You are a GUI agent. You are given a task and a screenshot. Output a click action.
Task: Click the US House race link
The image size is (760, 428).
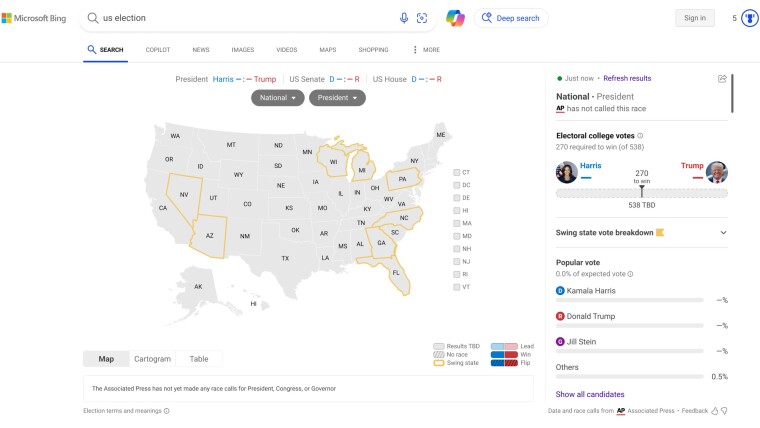pyautogui.click(x=407, y=79)
